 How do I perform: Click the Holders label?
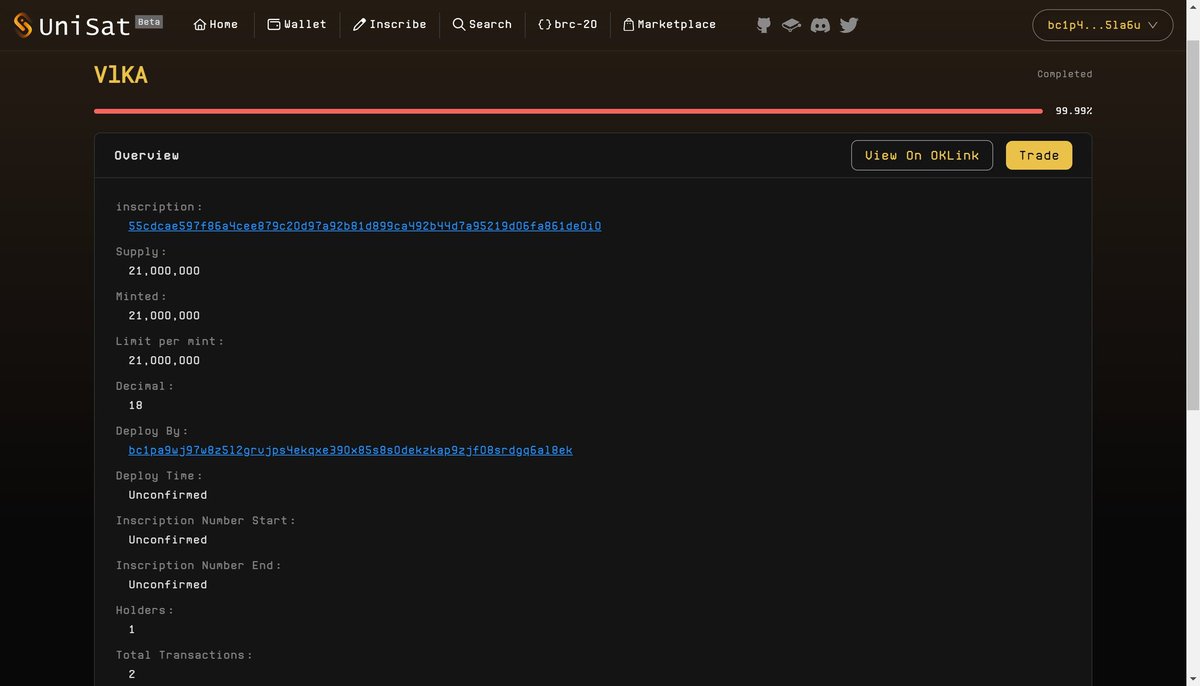click(x=145, y=610)
